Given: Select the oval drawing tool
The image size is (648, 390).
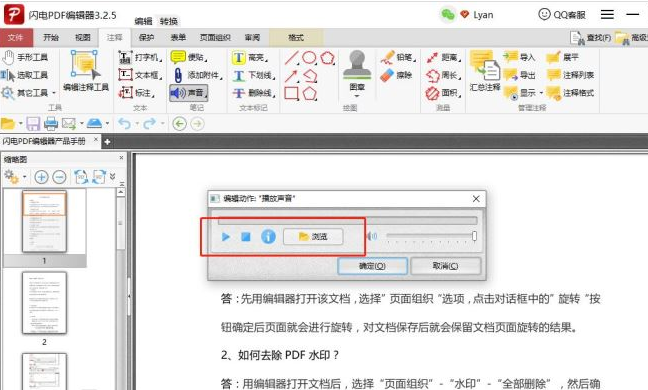Looking at the screenshot, I should (309, 58).
